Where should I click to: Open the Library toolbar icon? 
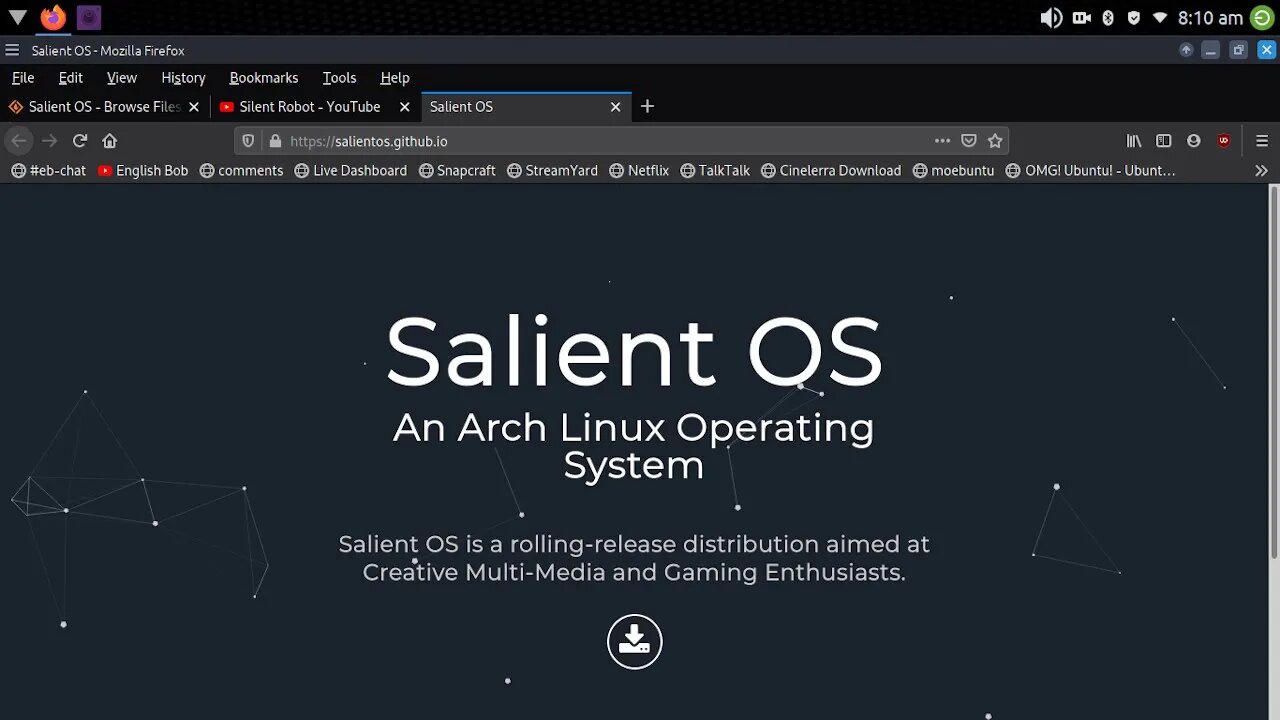click(x=1134, y=141)
